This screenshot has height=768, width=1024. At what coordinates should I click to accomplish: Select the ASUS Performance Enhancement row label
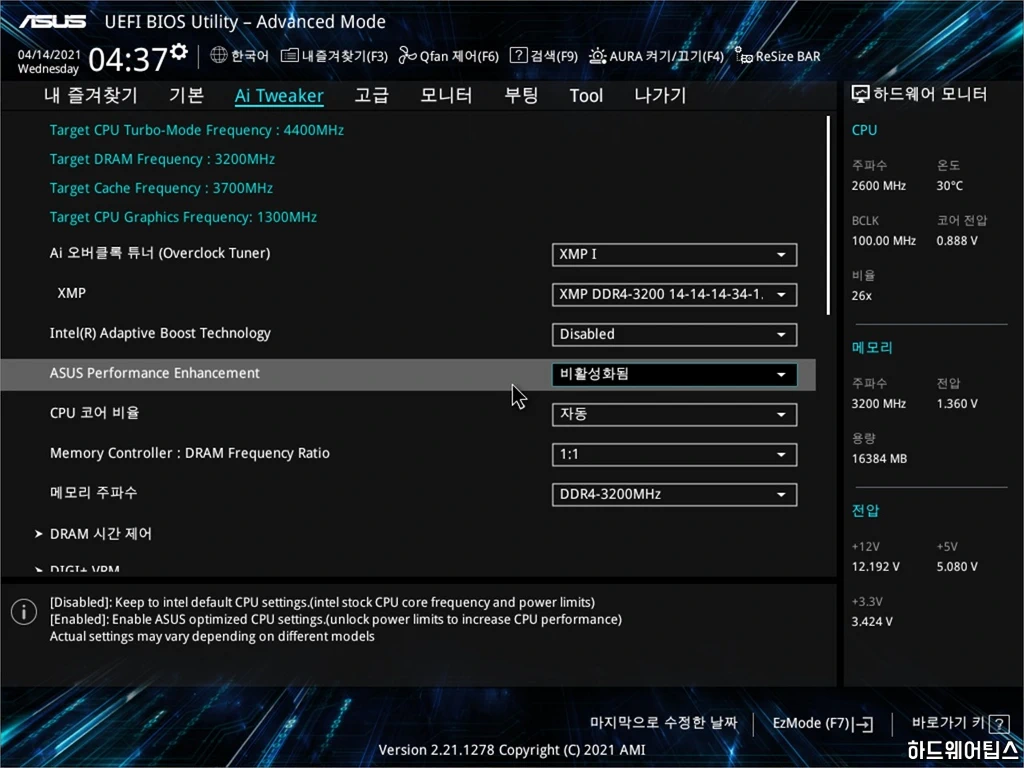(x=155, y=373)
